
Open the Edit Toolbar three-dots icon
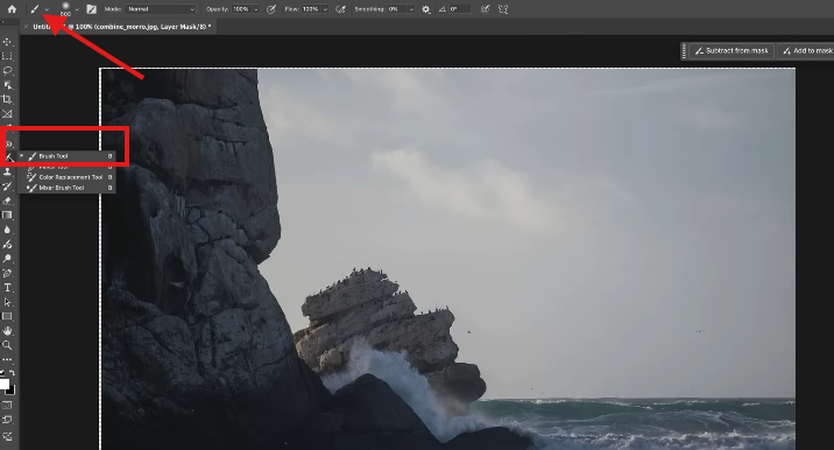[7, 360]
